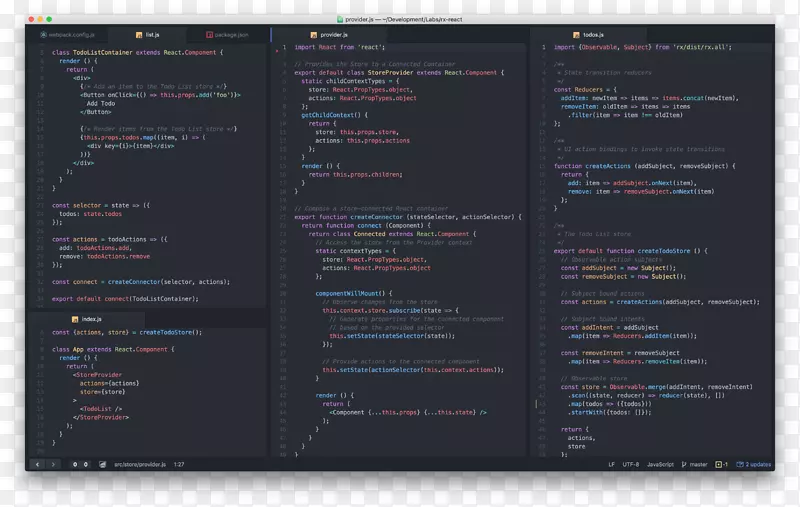Screen dimensions: 800x507
Task: Click the src/store/provider.js file path
Action: coord(139,464)
